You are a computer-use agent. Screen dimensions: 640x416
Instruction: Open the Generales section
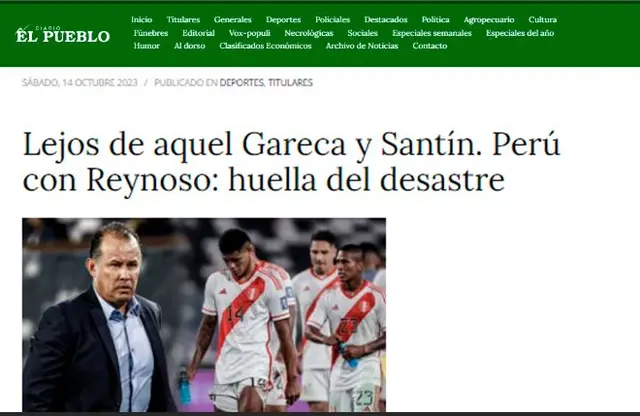point(233,20)
